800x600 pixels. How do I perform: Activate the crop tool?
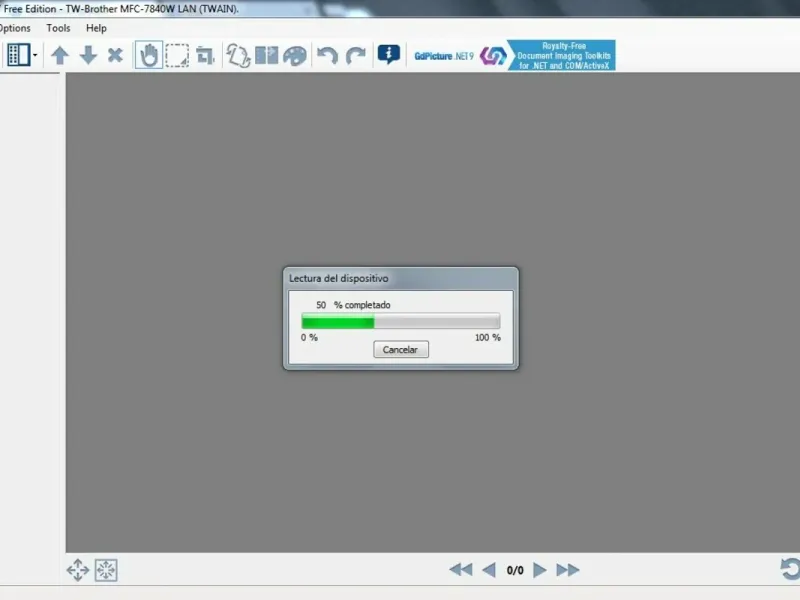205,55
